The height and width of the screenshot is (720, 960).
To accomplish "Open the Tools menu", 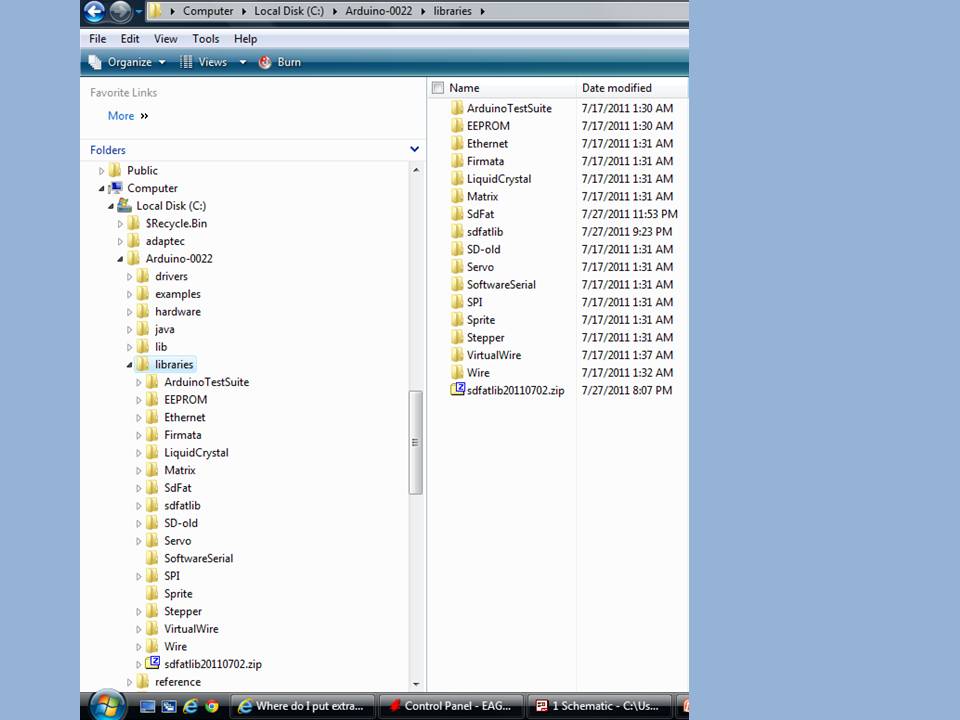I will point(205,38).
